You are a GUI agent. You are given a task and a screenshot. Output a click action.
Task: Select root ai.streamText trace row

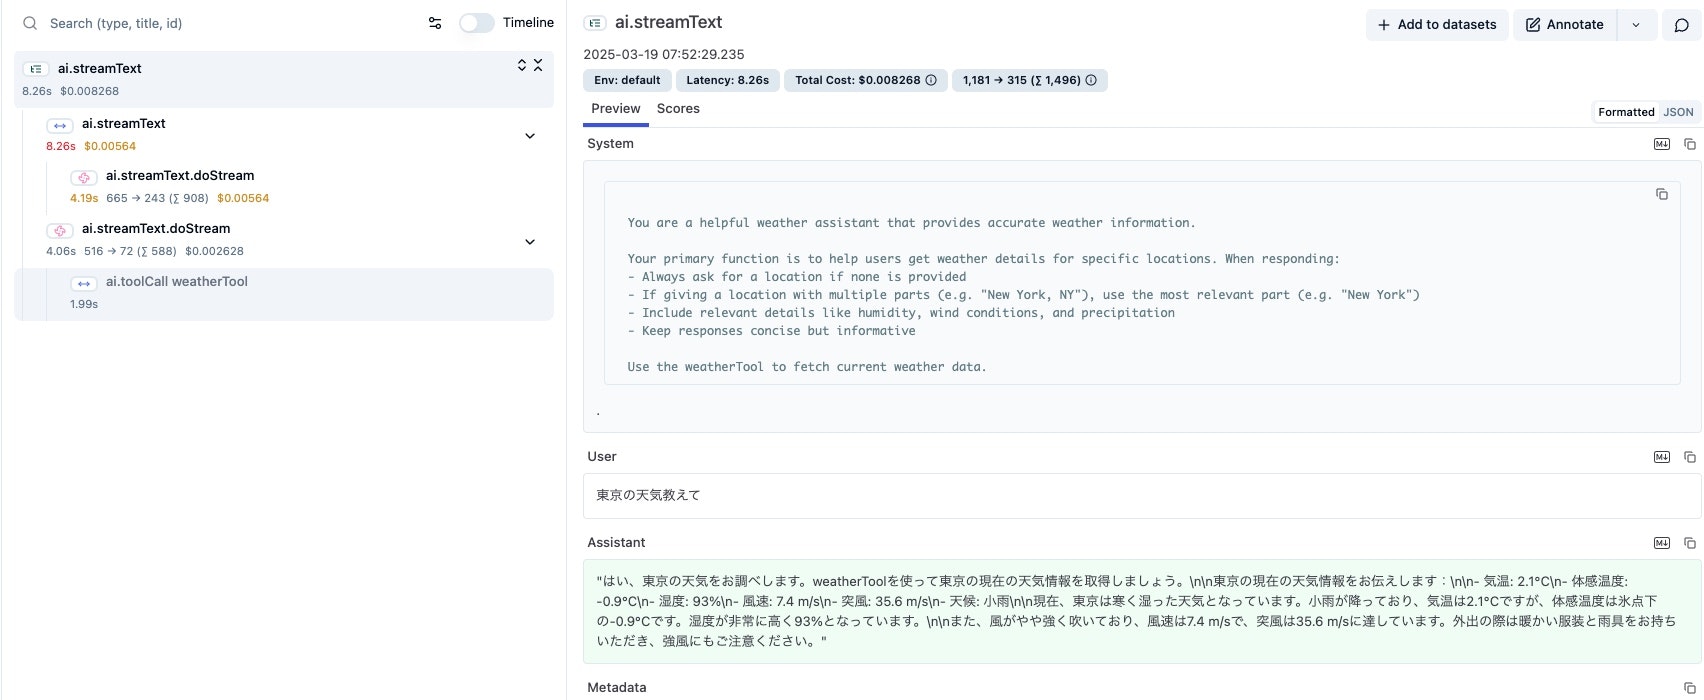pos(284,79)
